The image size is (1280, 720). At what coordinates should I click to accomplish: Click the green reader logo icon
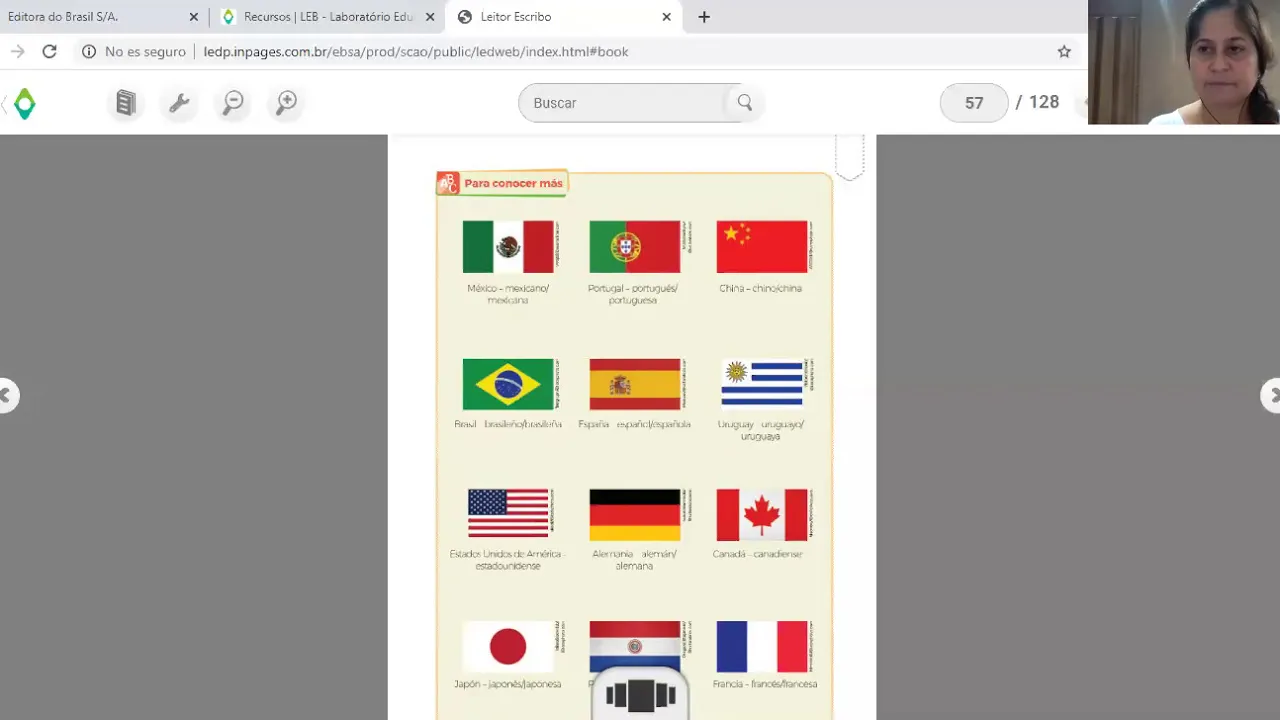click(25, 103)
